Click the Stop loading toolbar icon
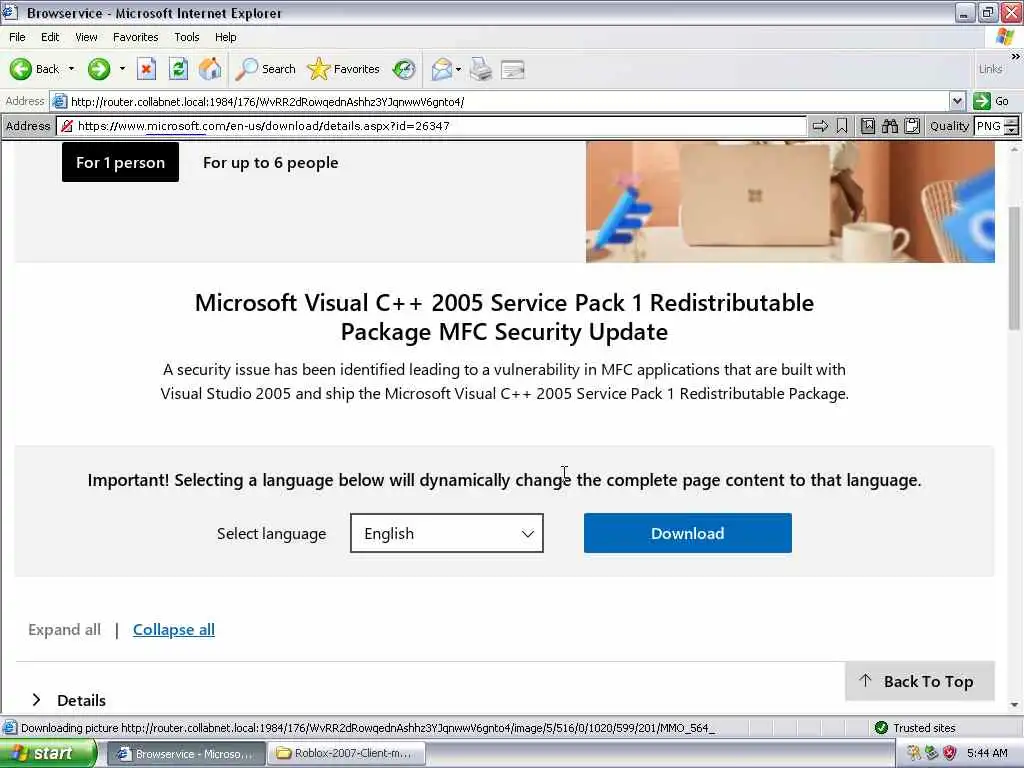The height and width of the screenshot is (768, 1024). [146, 69]
